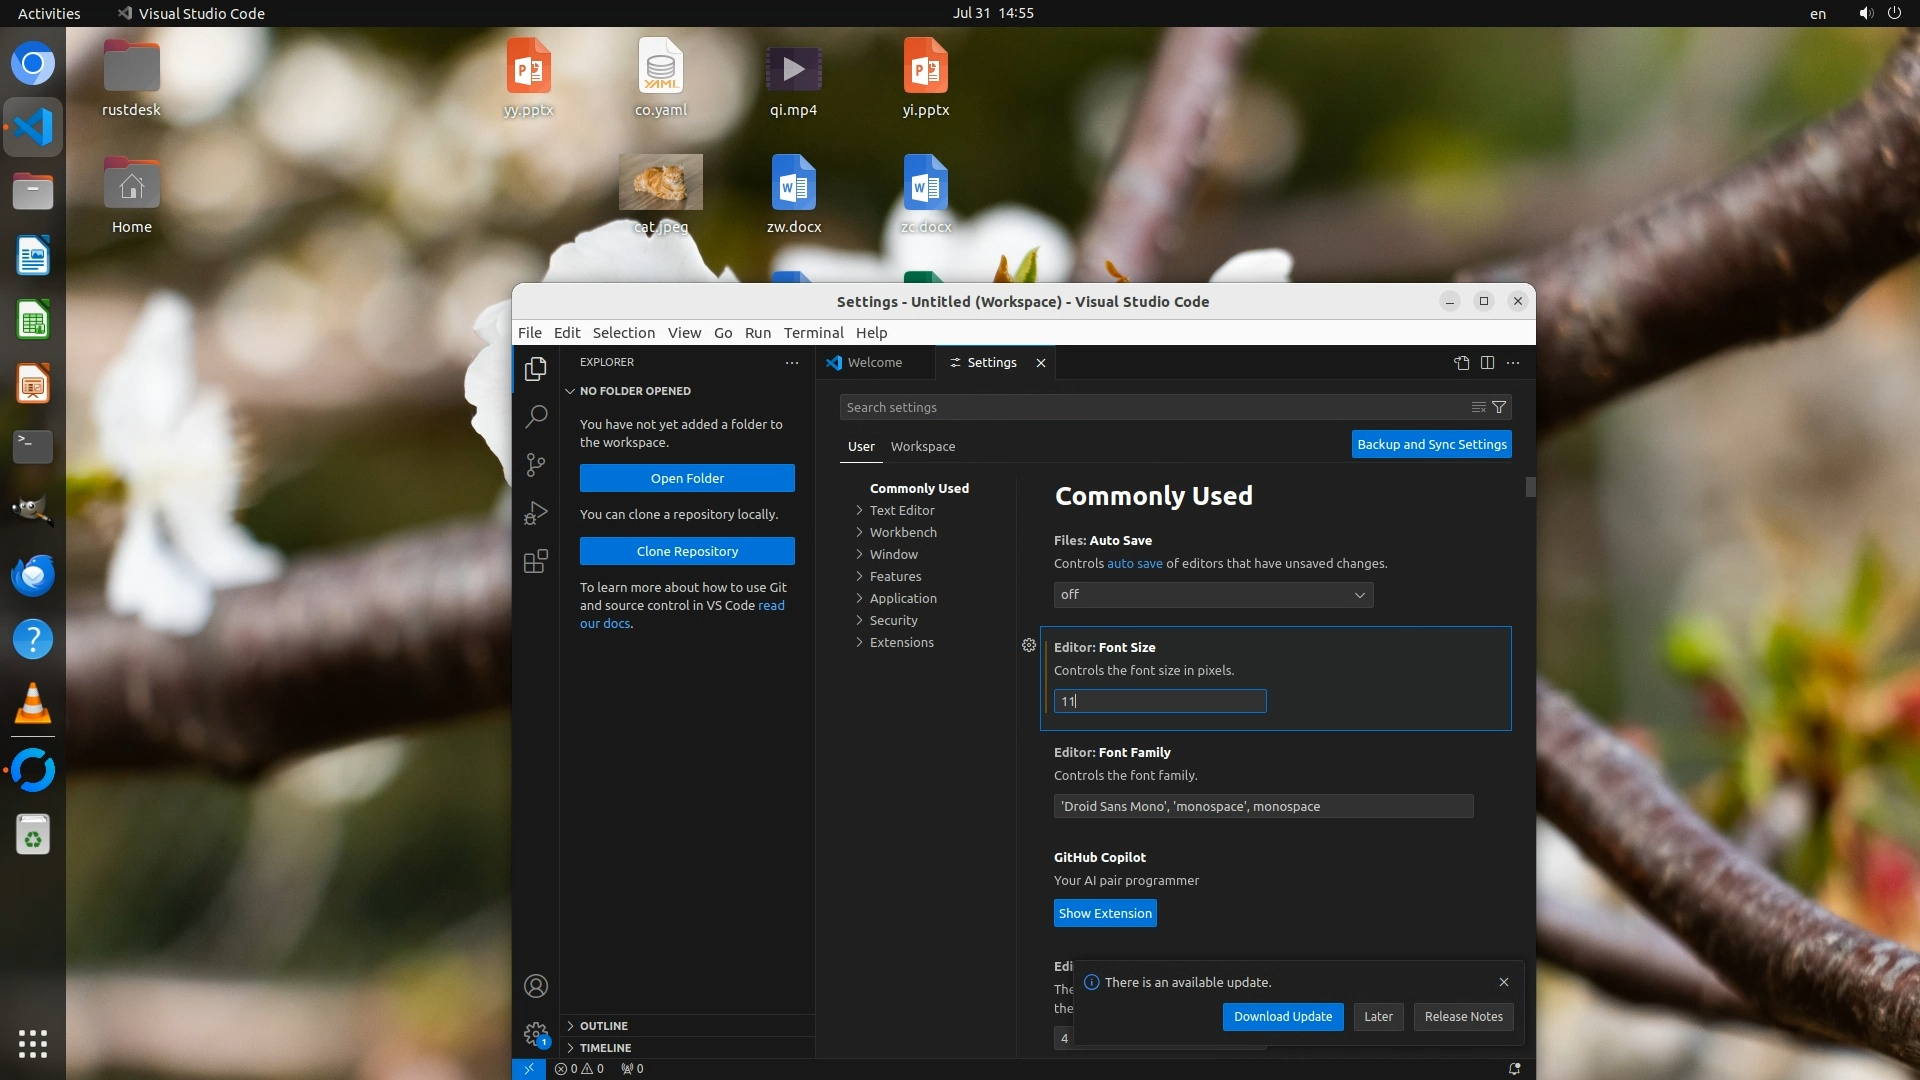
Task: Click the Clone Repository button
Action: pos(687,551)
